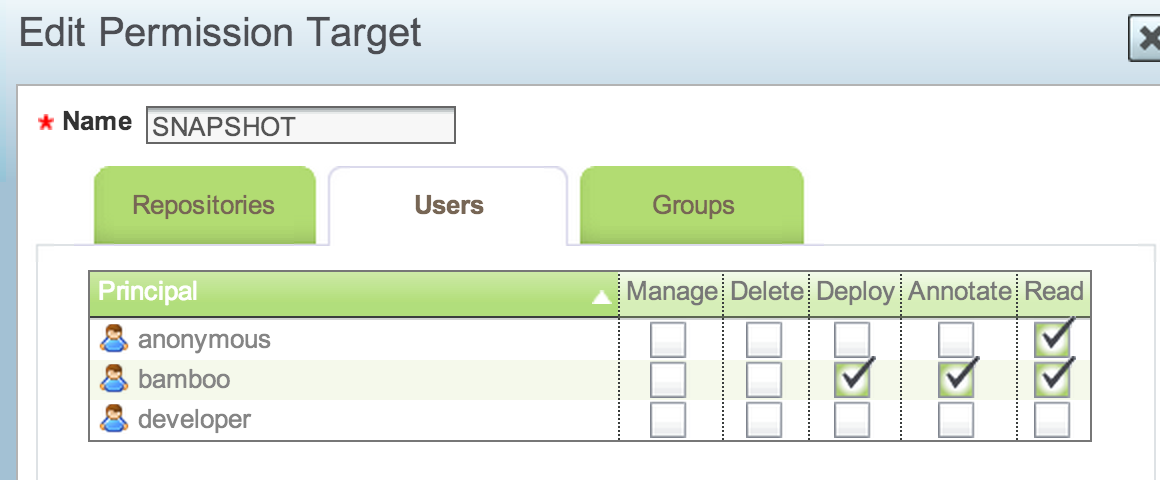Enable Read permission for developer
1160x480 pixels.
1052,420
